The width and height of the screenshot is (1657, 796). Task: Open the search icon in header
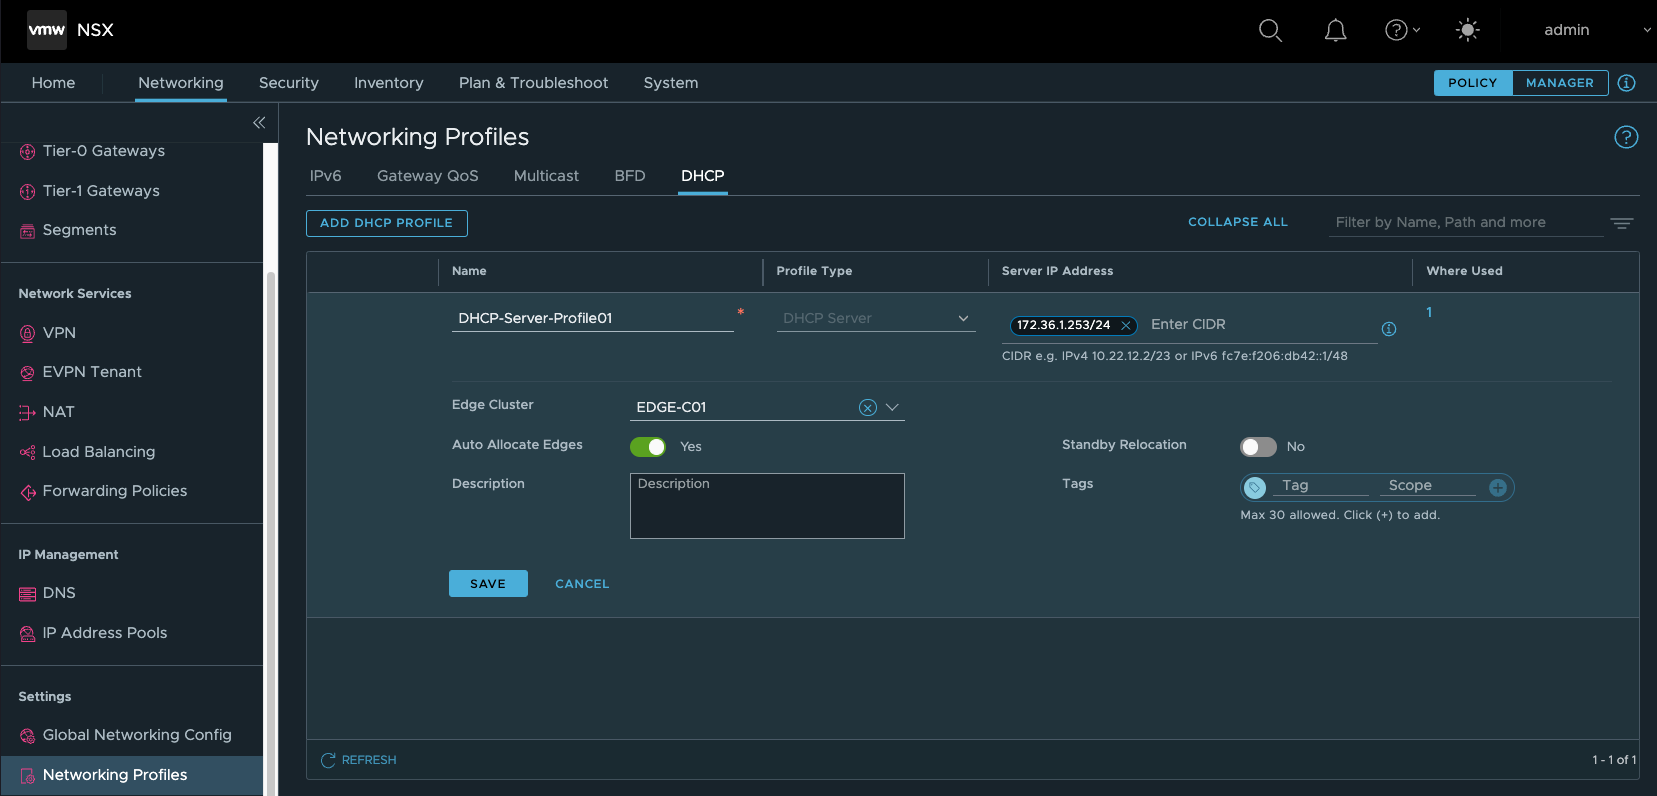[1270, 31]
